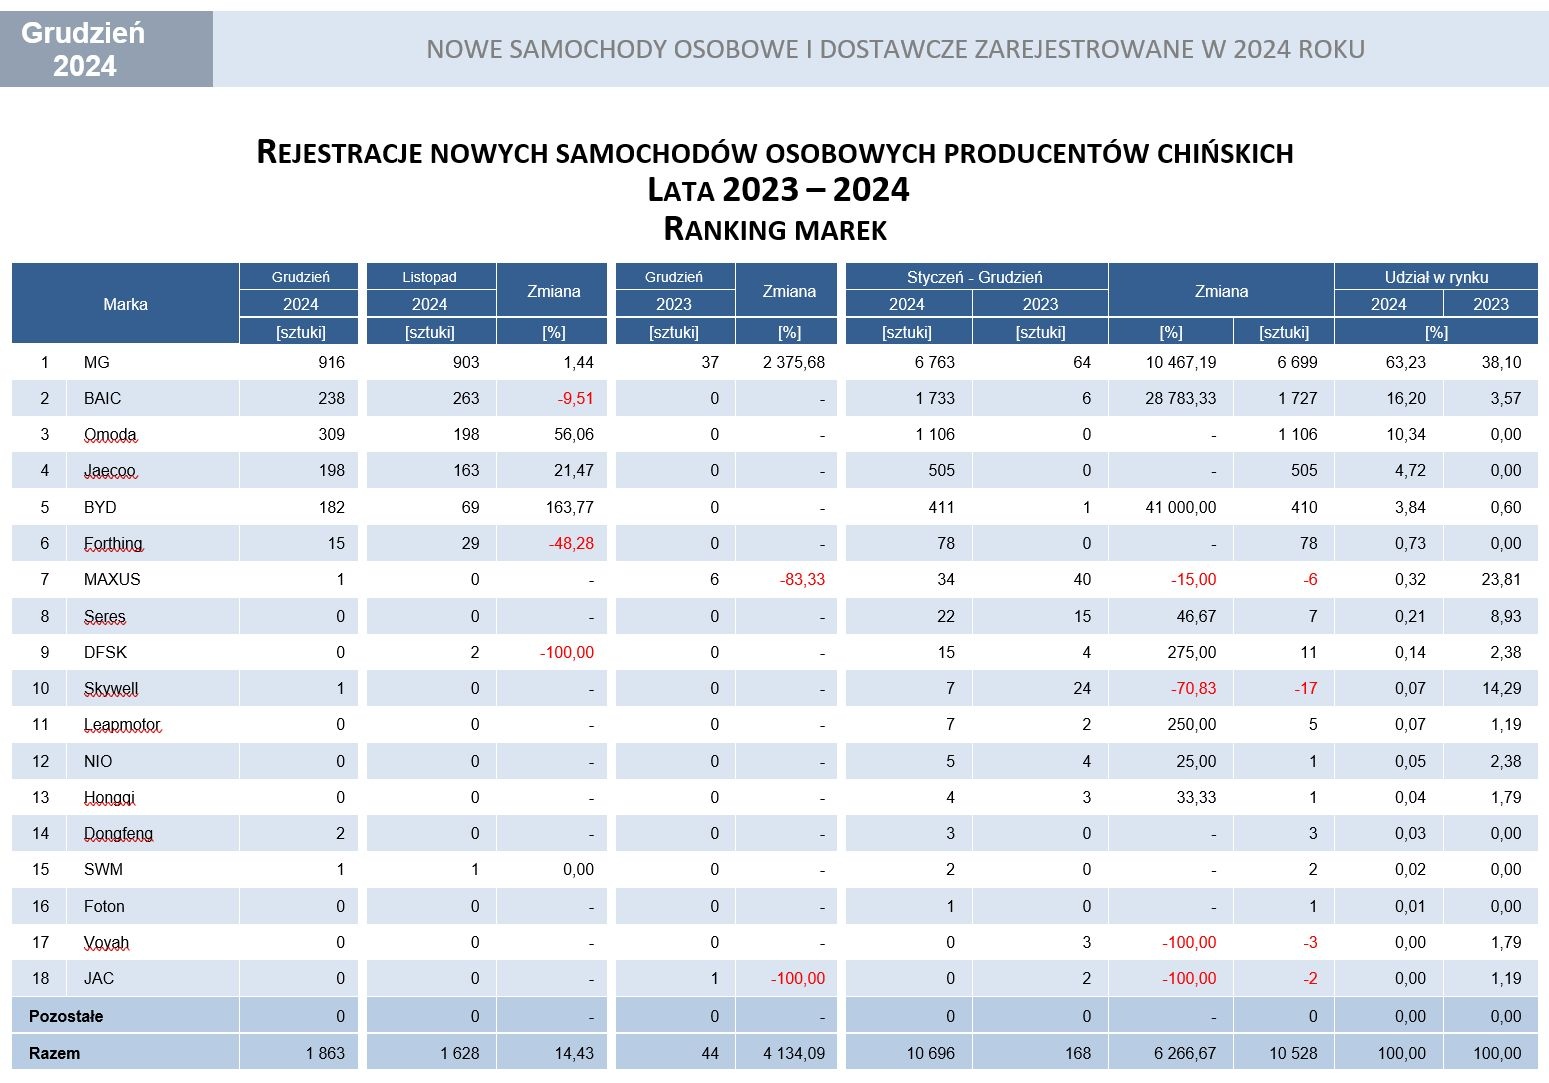Select the BYD brand name
The image size is (1549, 1083).
coord(100,507)
